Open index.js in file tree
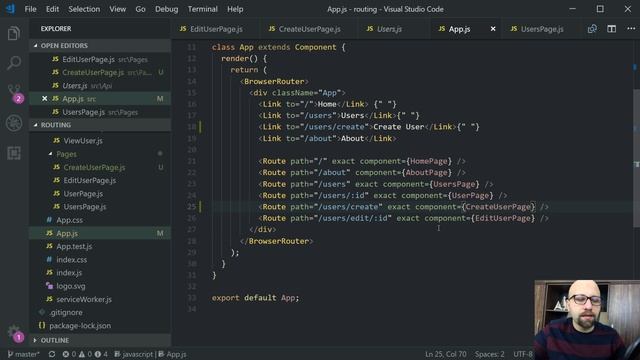 click(x=100, y=273)
